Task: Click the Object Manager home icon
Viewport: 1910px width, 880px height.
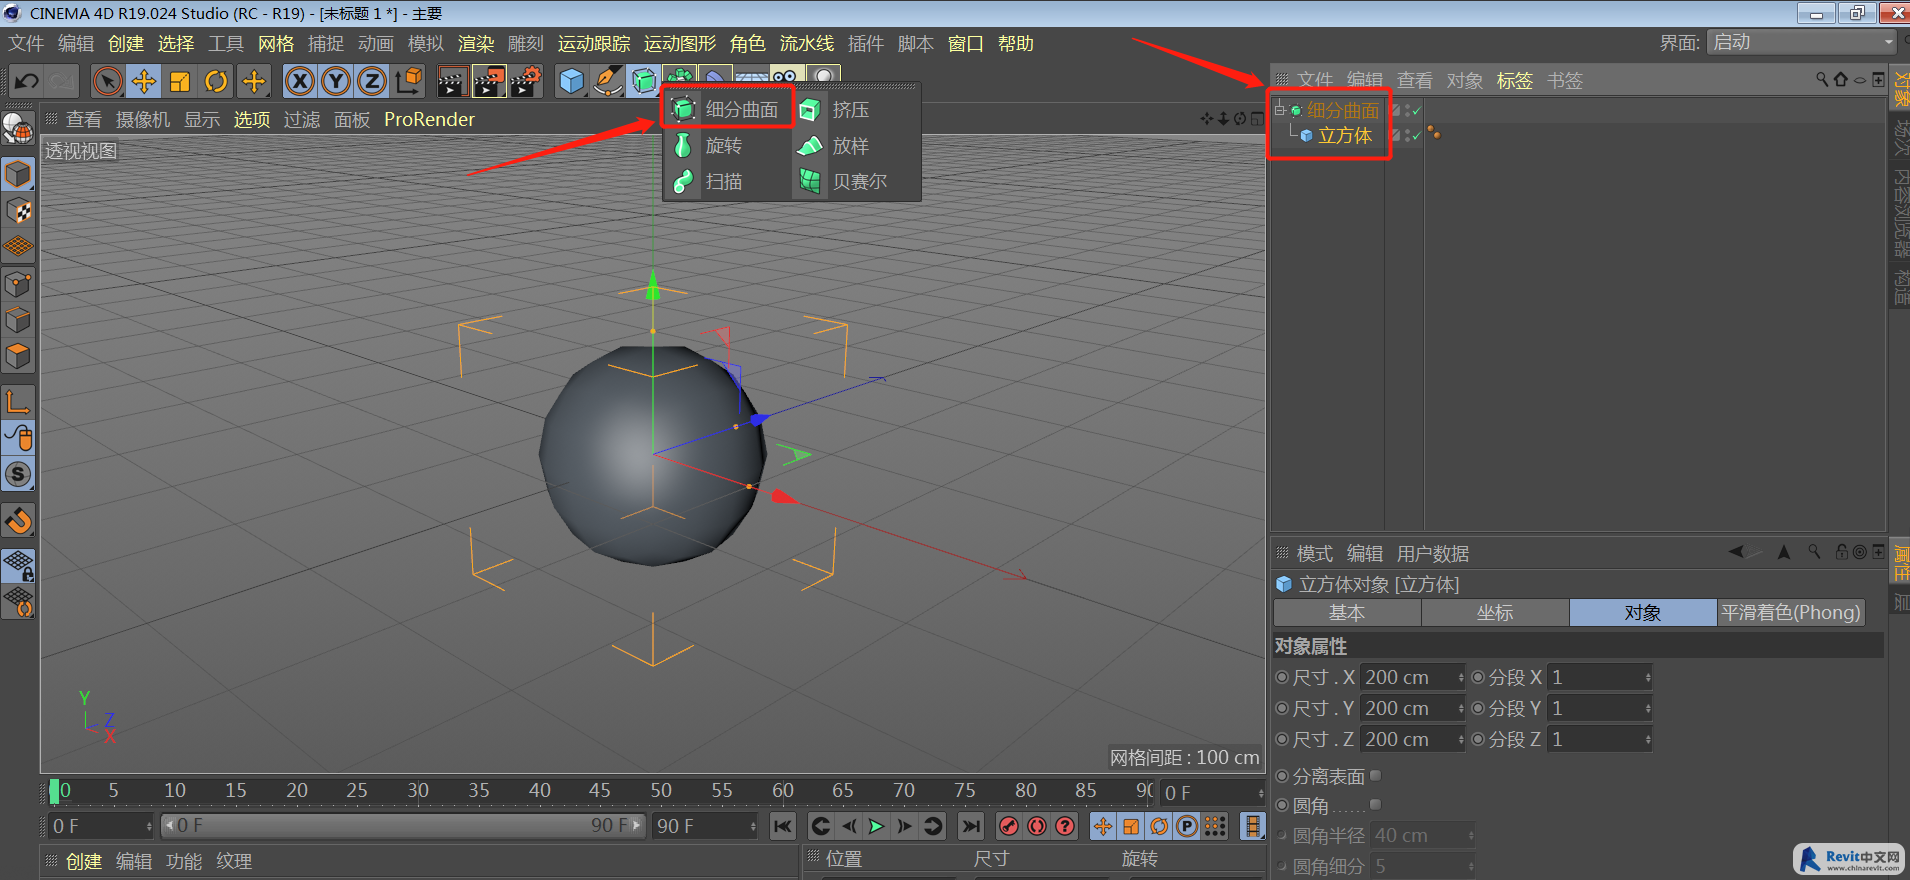Action: click(x=1841, y=79)
